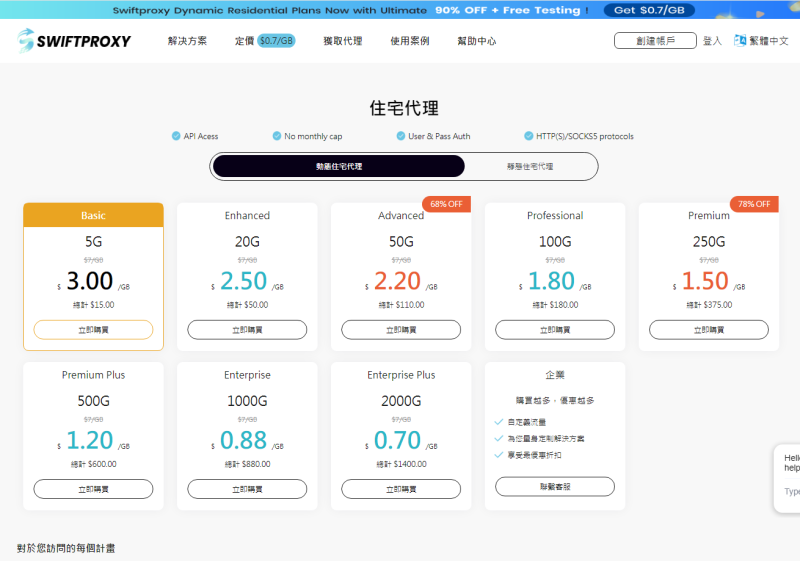The image size is (800, 561).
Task: Buy the Advanced 50G plan
Action: pyautogui.click(x=401, y=330)
